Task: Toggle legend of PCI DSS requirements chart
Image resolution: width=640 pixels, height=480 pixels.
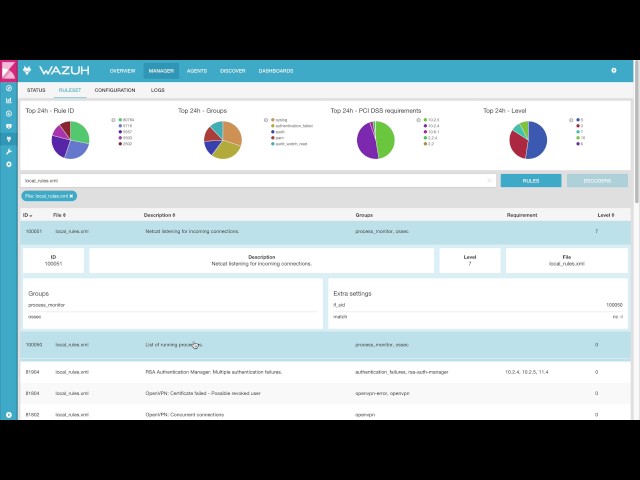Action: tap(418, 120)
